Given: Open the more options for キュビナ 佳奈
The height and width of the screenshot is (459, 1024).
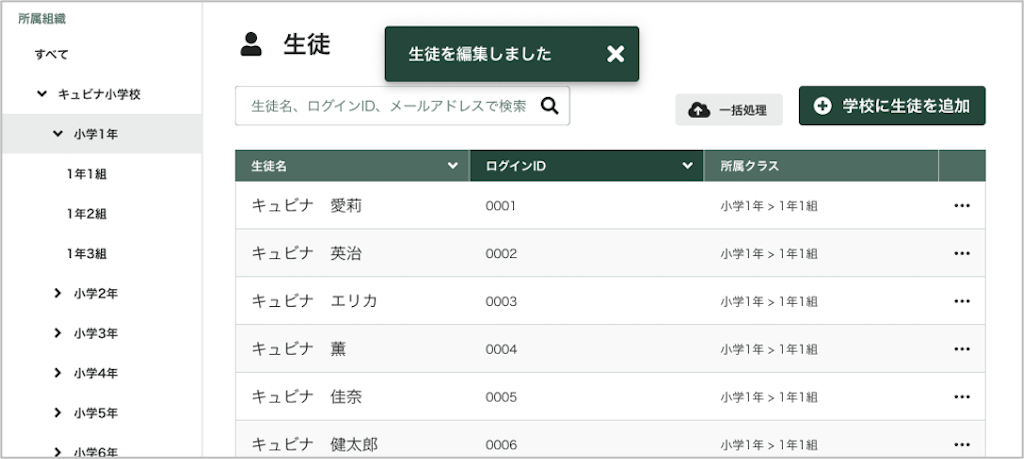Looking at the screenshot, I should pos(961,397).
